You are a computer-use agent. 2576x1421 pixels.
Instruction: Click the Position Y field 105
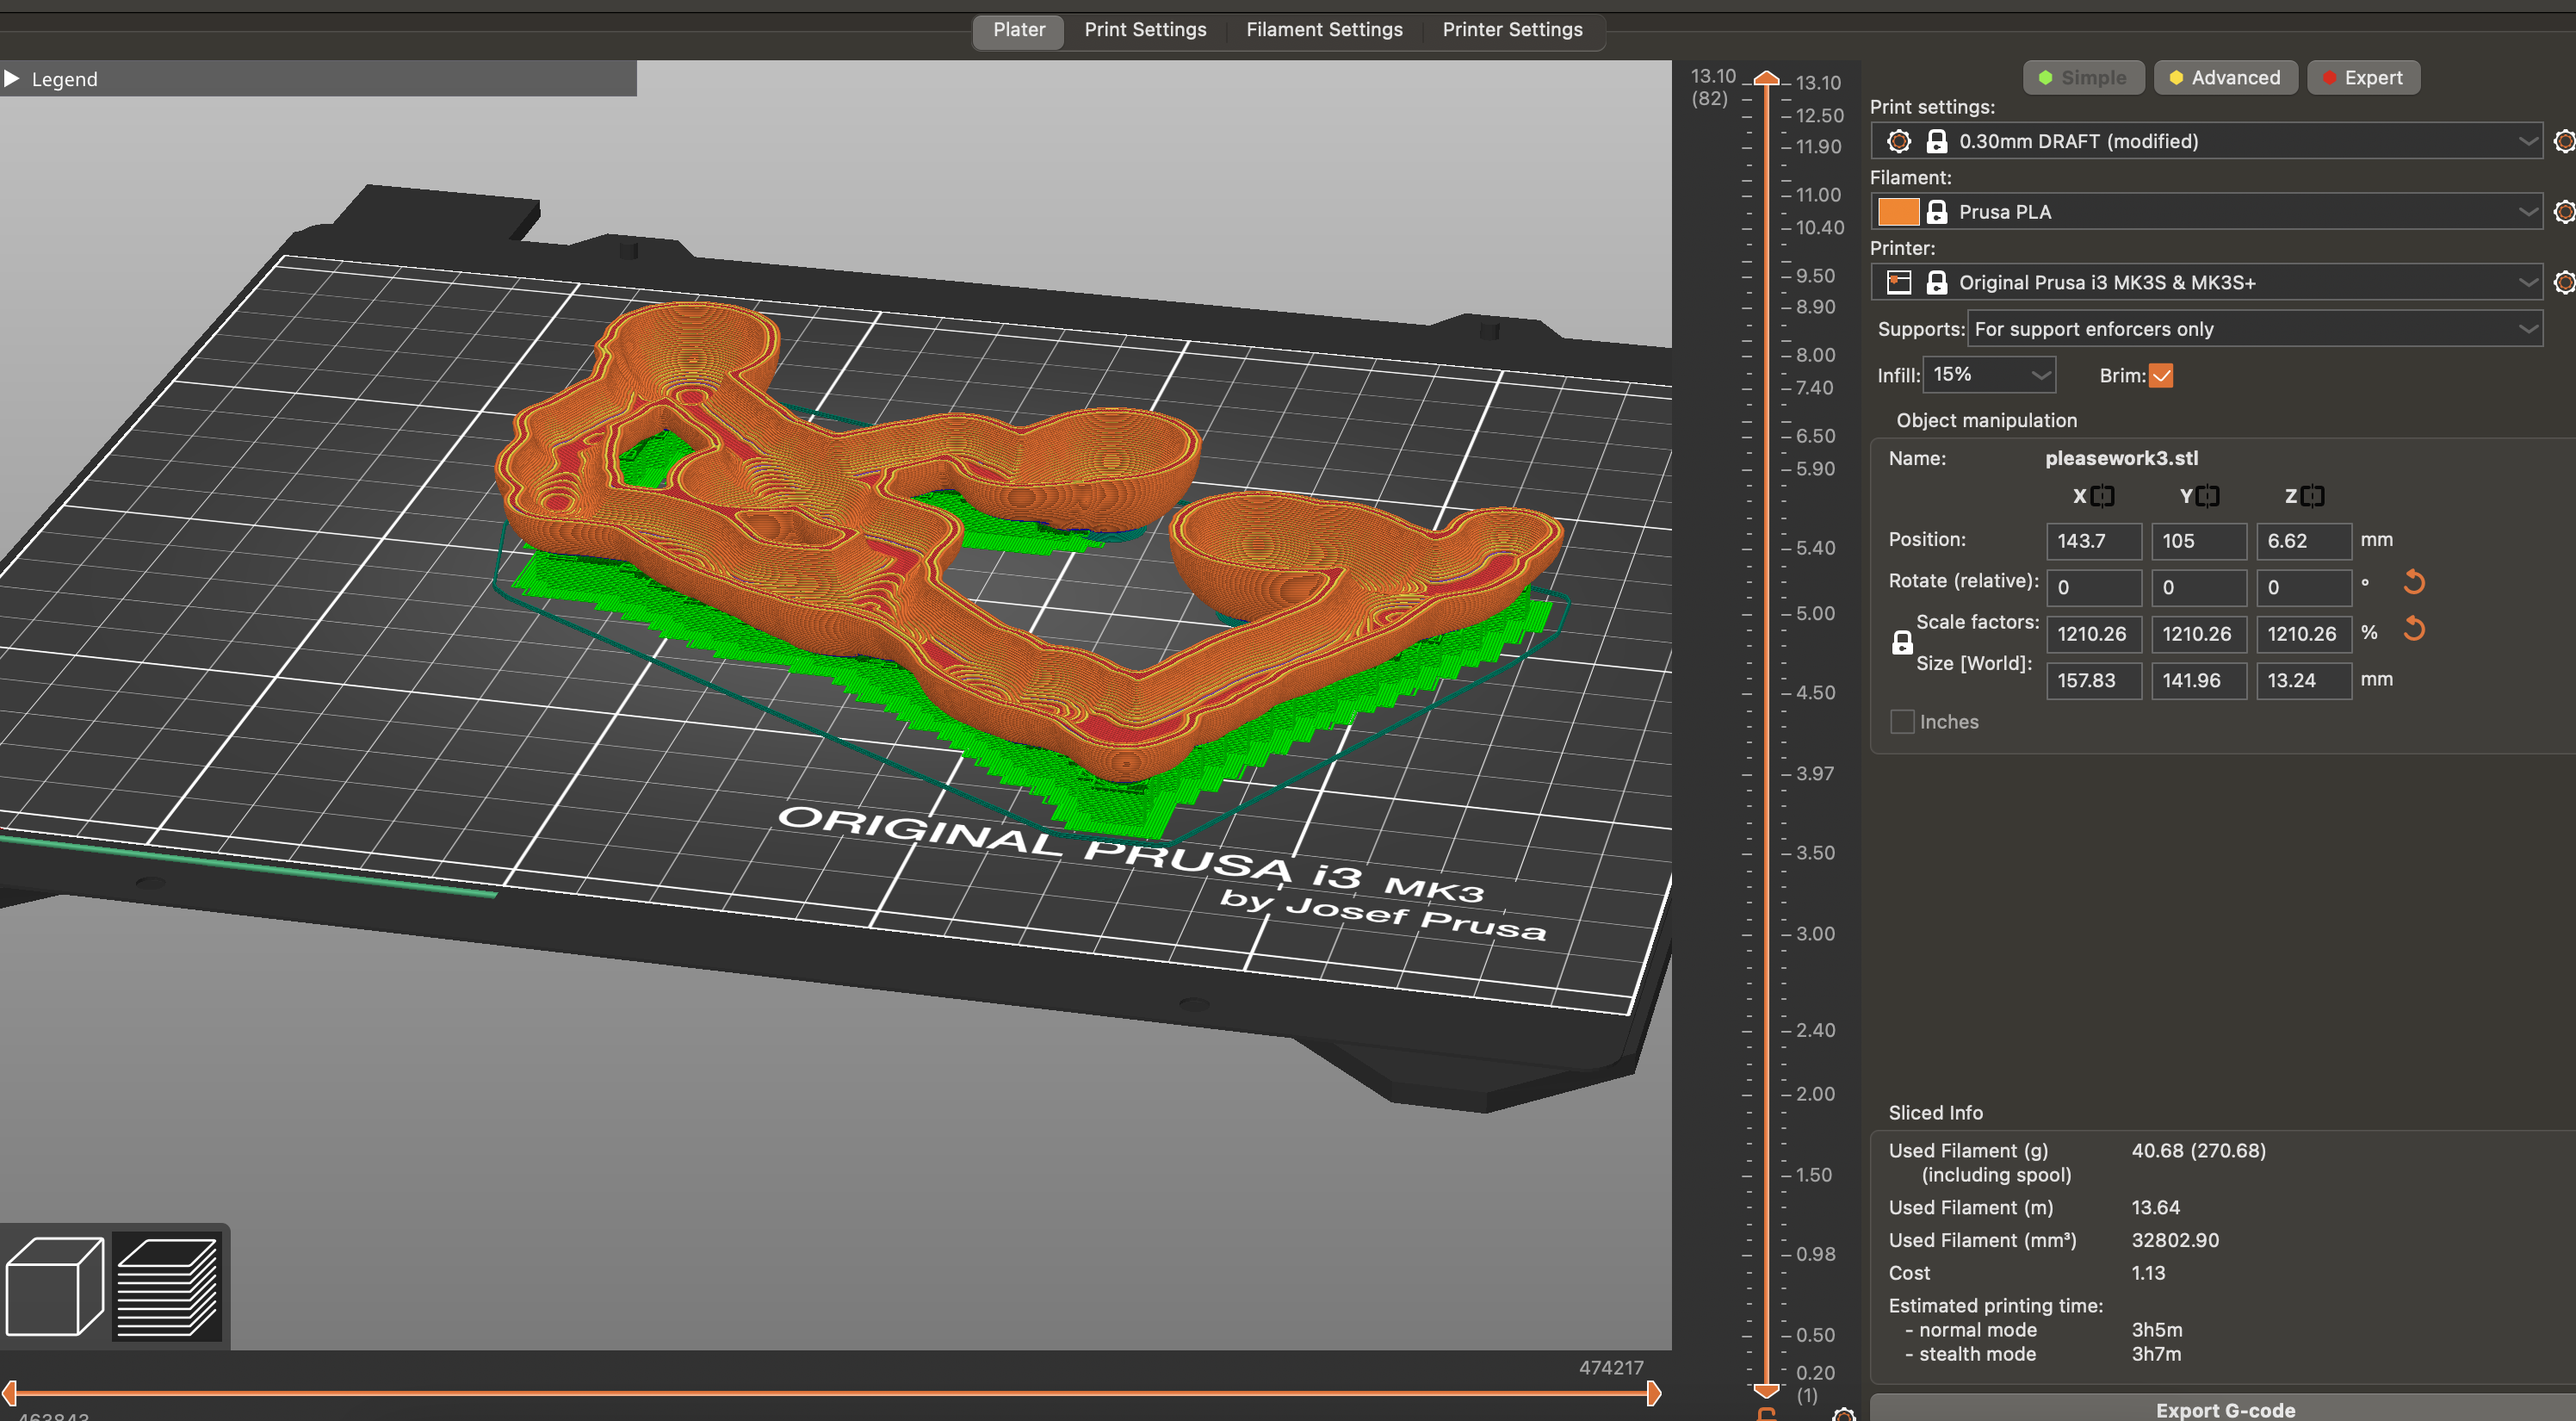pos(2199,541)
